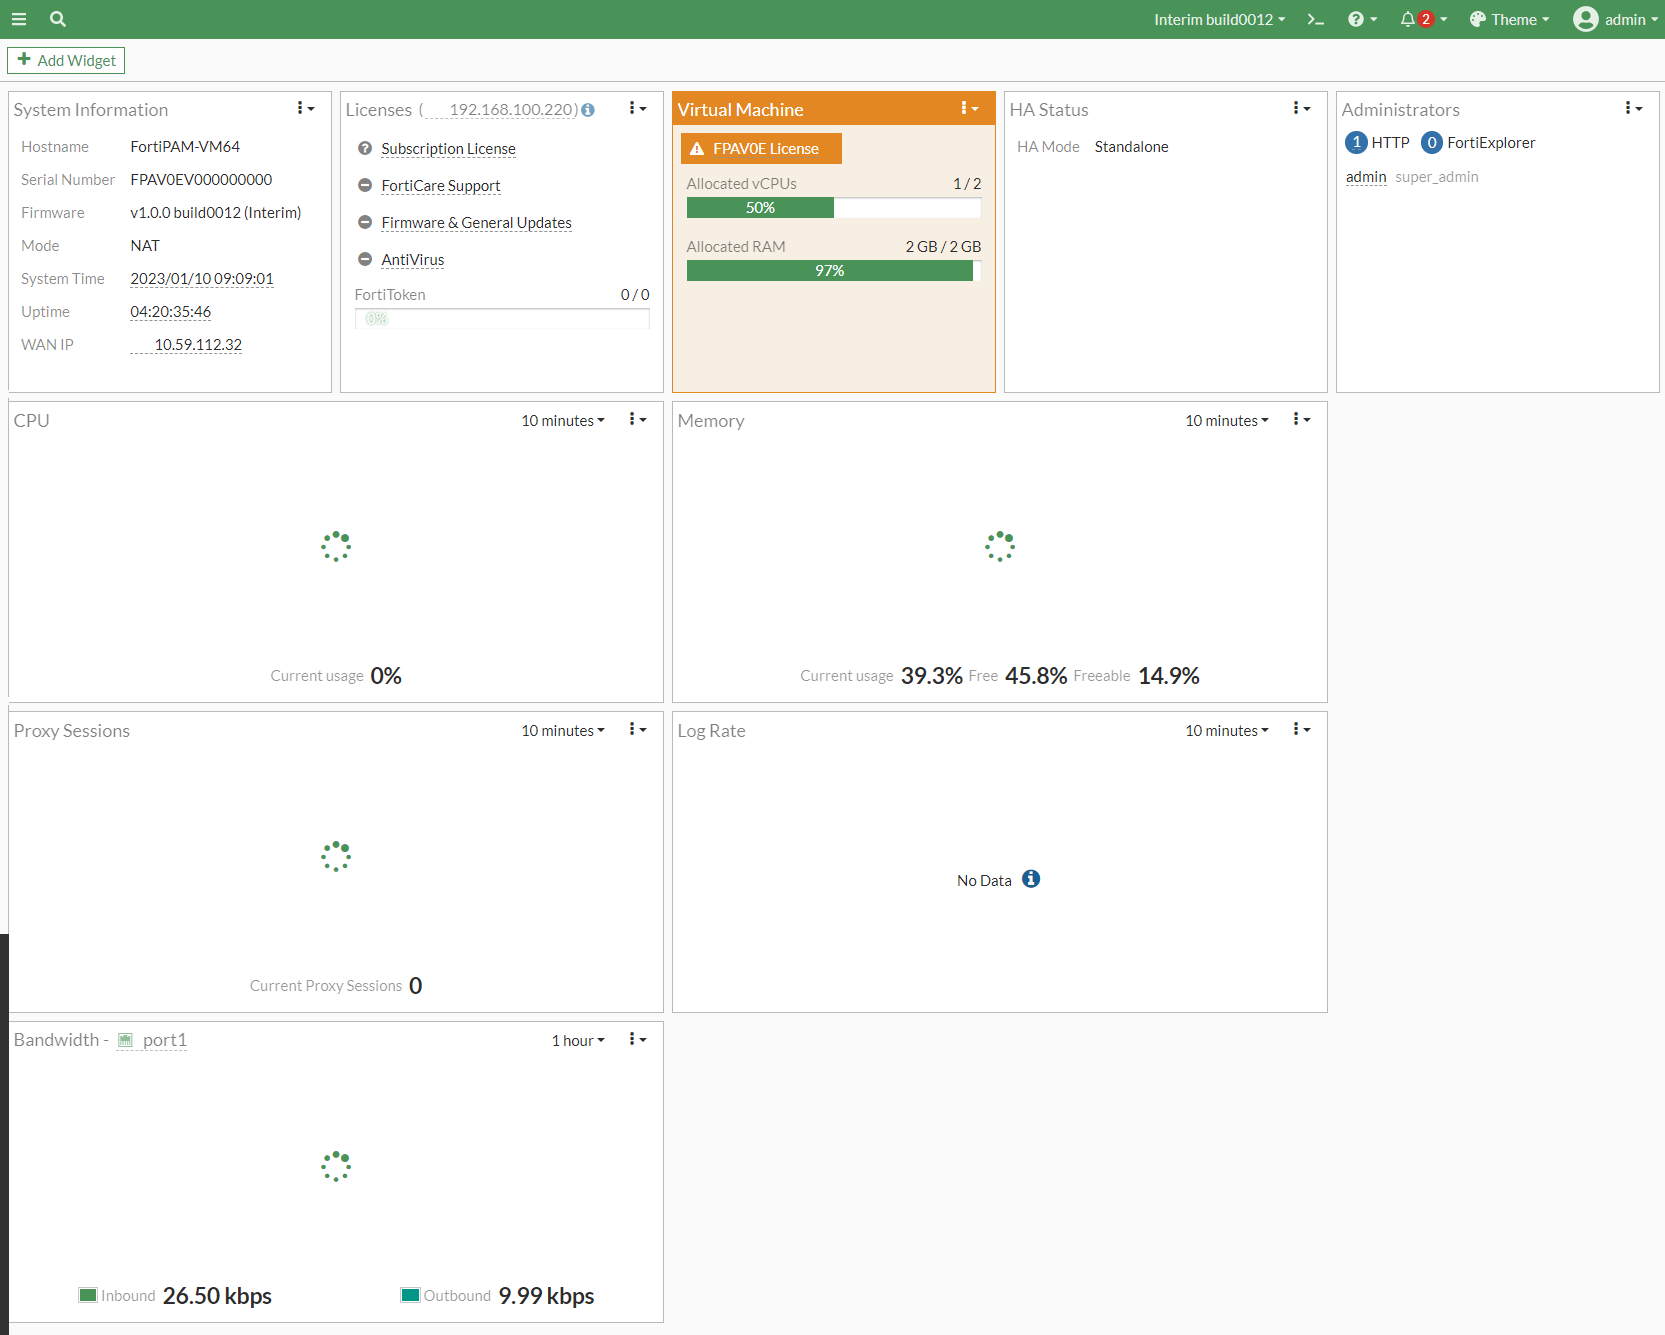Open the CLI console icon in top bar
This screenshot has width=1665, height=1335.
point(1315,19)
